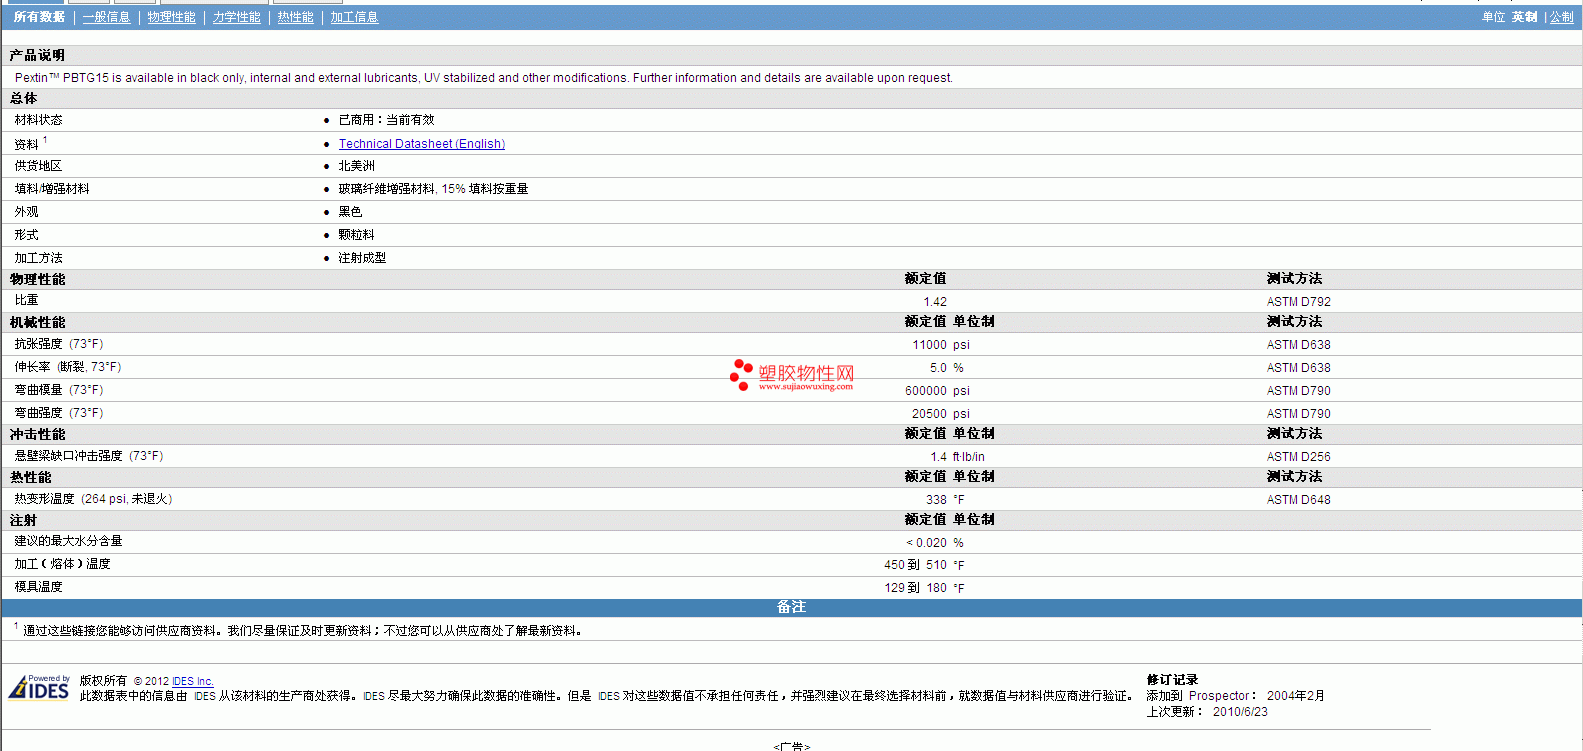The width and height of the screenshot is (1583, 751).
Task: Click the moisture value < 0.020
Action: (927, 543)
